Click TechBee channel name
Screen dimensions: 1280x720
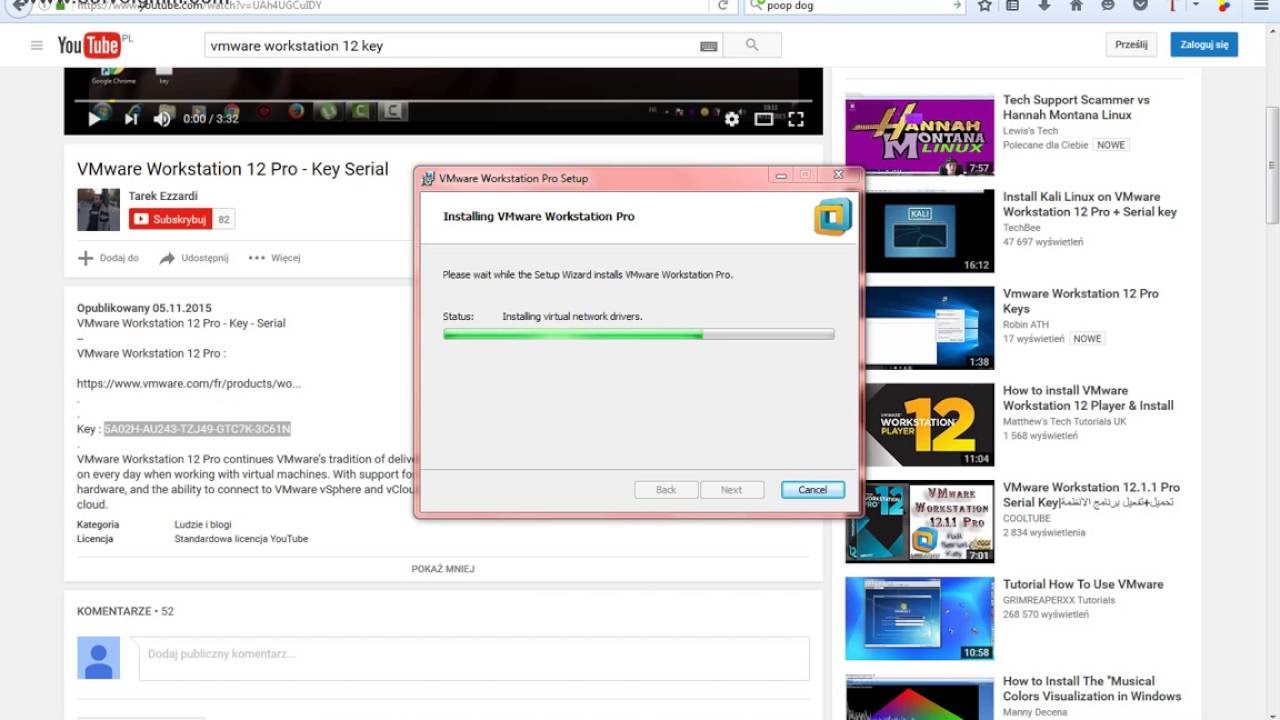[x=1022, y=228]
